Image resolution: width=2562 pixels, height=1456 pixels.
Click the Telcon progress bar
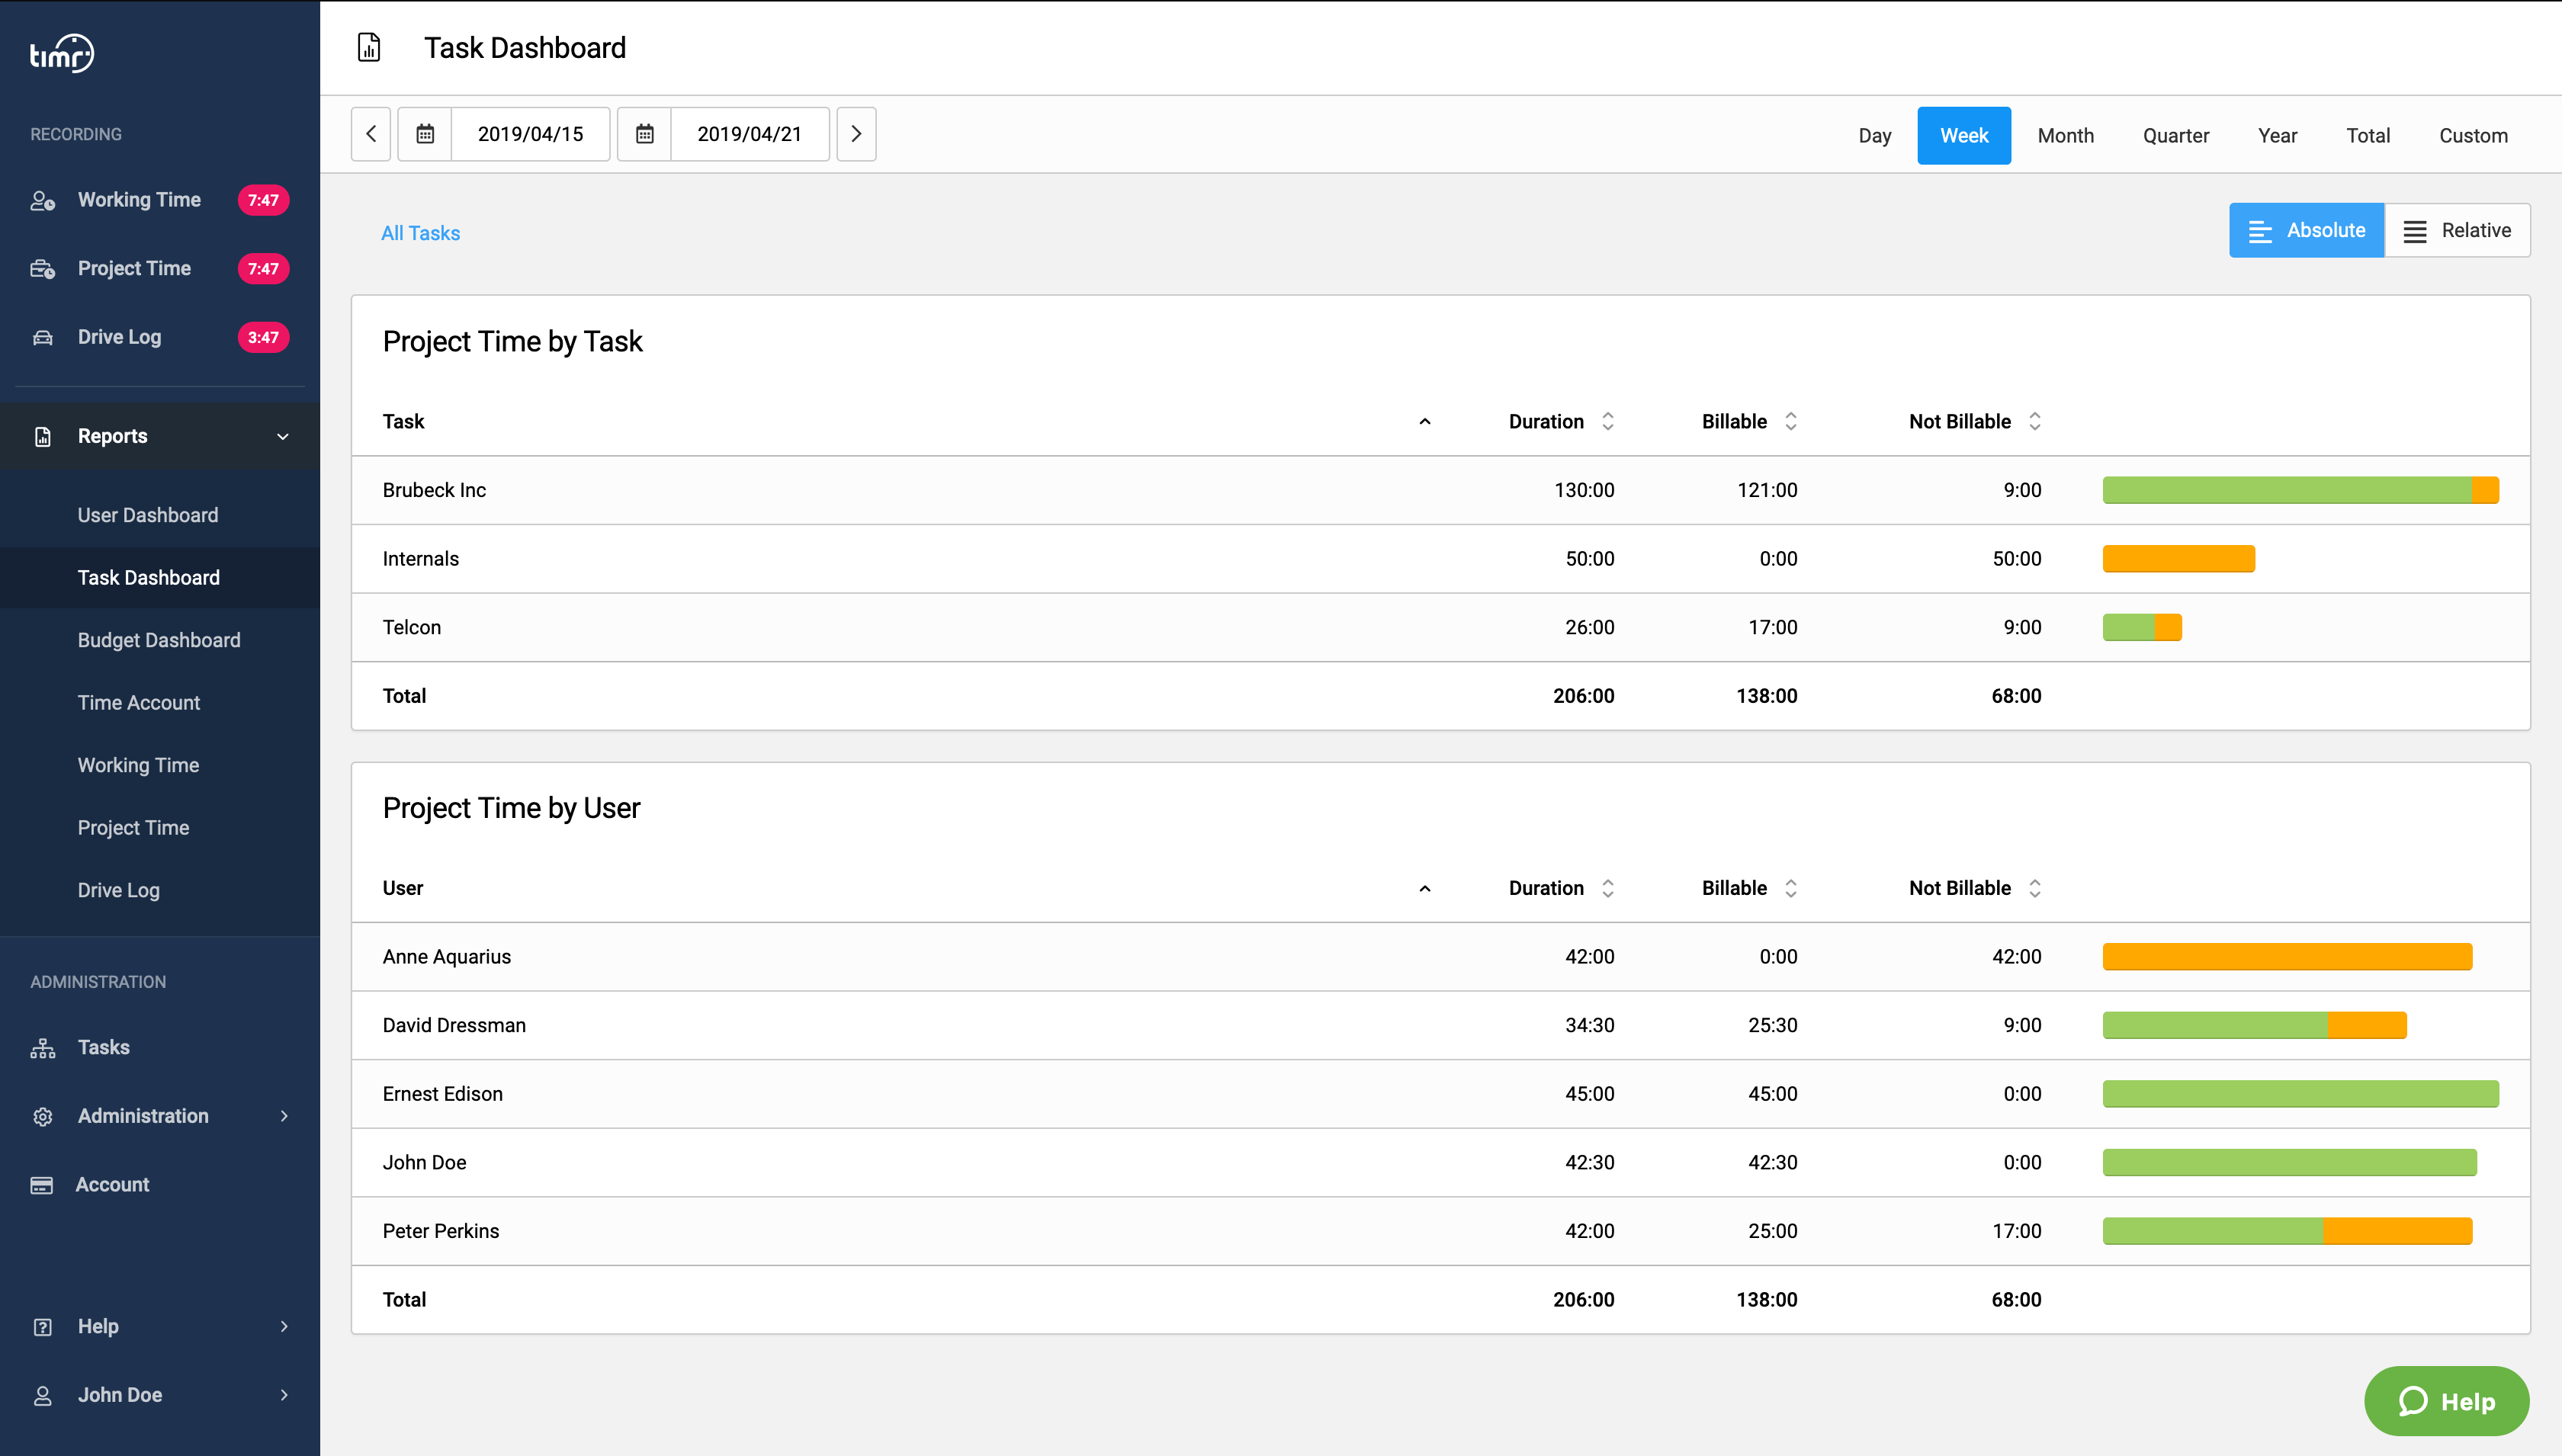pyautogui.click(x=2142, y=628)
